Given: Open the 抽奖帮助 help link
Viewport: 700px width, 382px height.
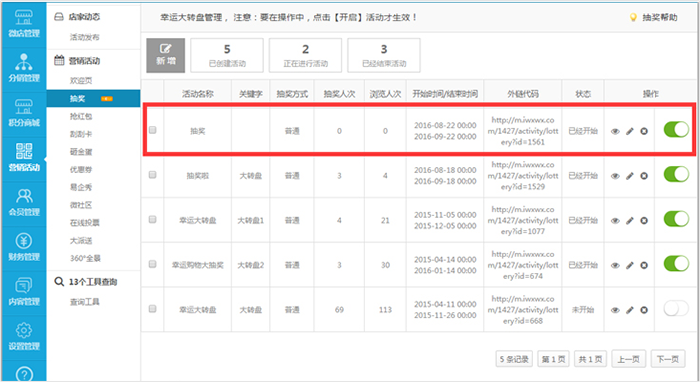Looking at the screenshot, I should pyautogui.click(x=654, y=17).
